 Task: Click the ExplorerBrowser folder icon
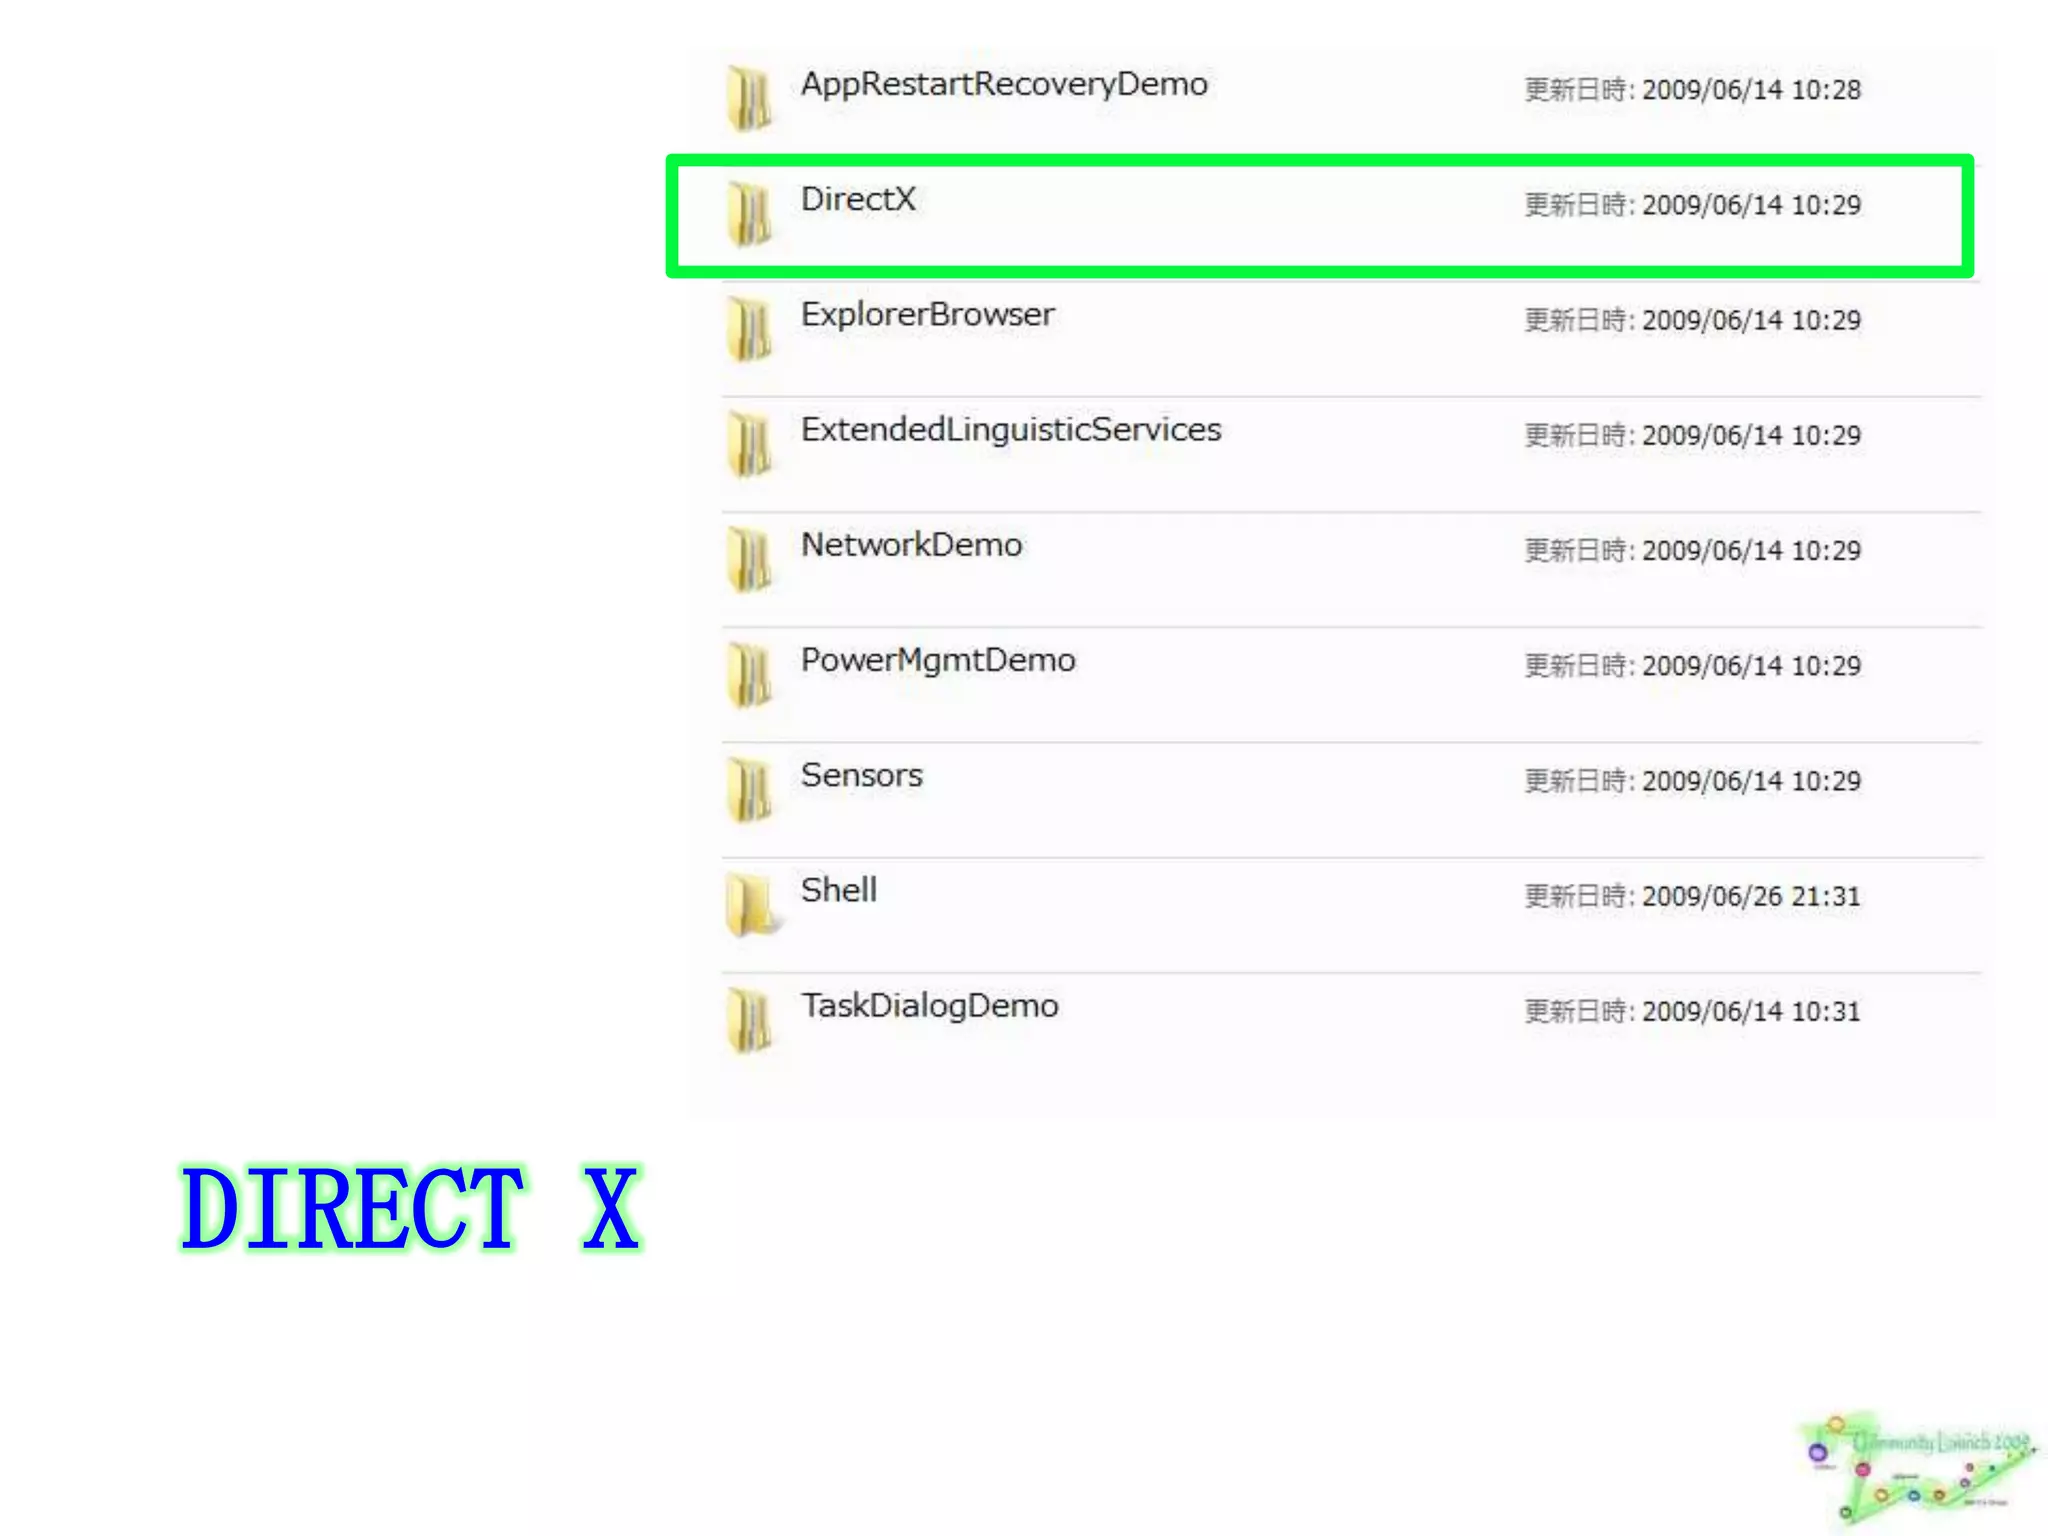tap(748, 328)
